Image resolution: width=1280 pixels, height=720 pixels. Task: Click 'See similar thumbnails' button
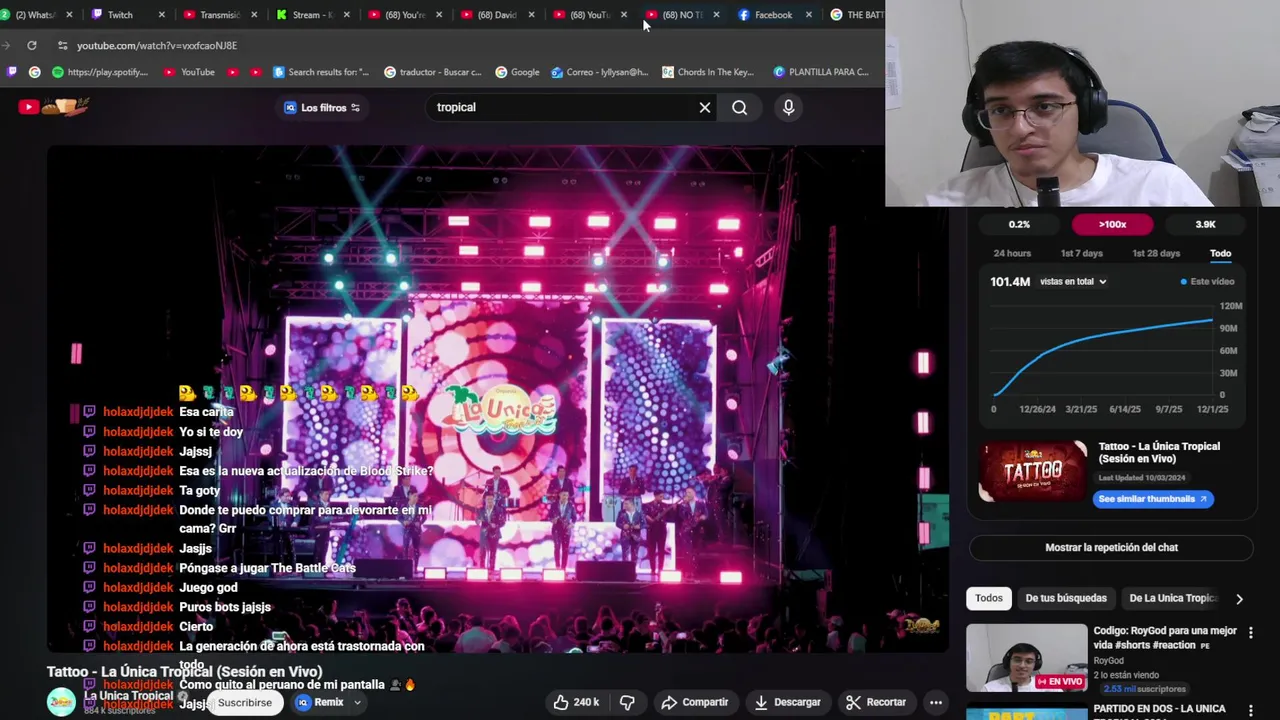[1153, 499]
